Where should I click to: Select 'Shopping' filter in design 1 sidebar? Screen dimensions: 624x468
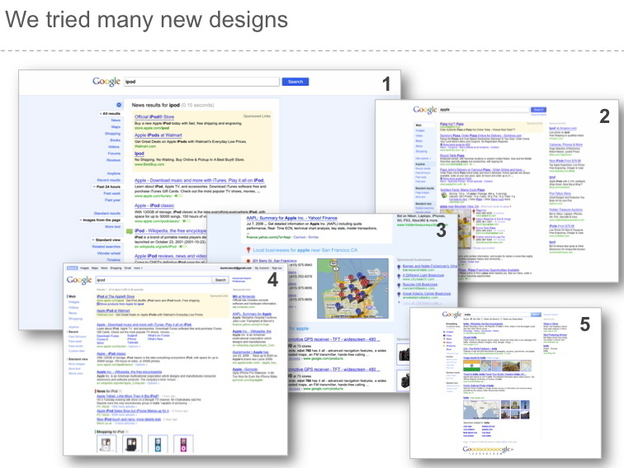click(x=113, y=134)
